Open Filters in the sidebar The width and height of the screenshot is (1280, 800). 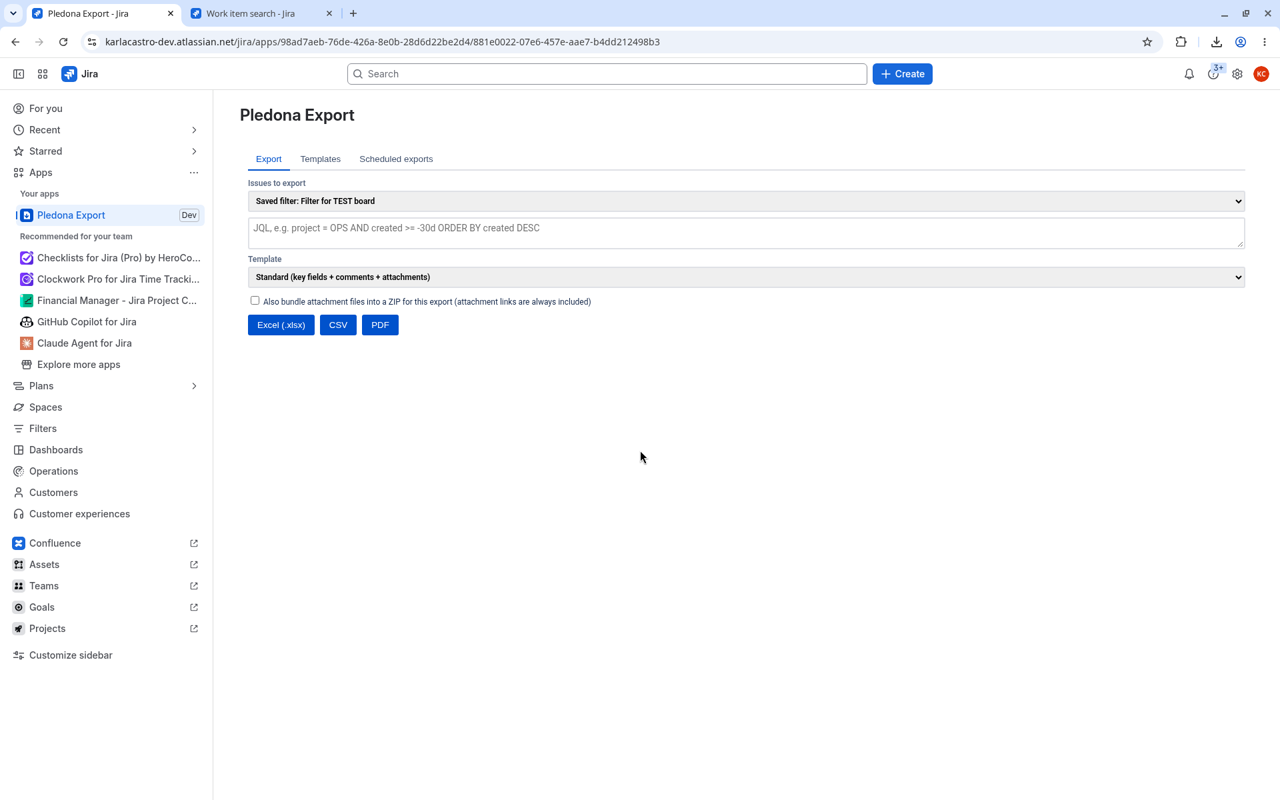click(x=105, y=428)
